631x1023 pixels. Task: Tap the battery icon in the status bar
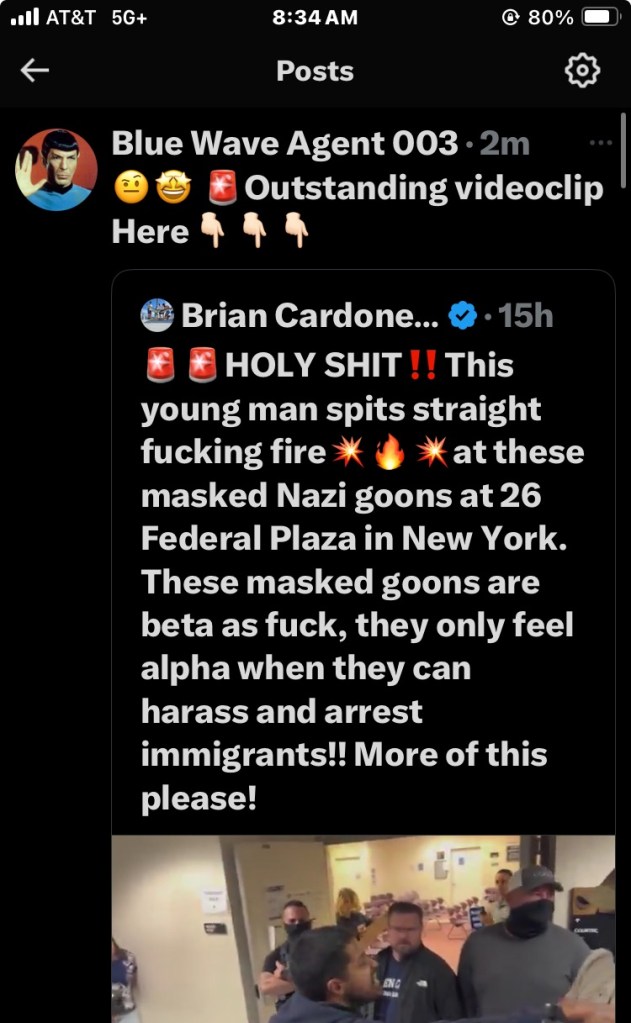point(601,17)
